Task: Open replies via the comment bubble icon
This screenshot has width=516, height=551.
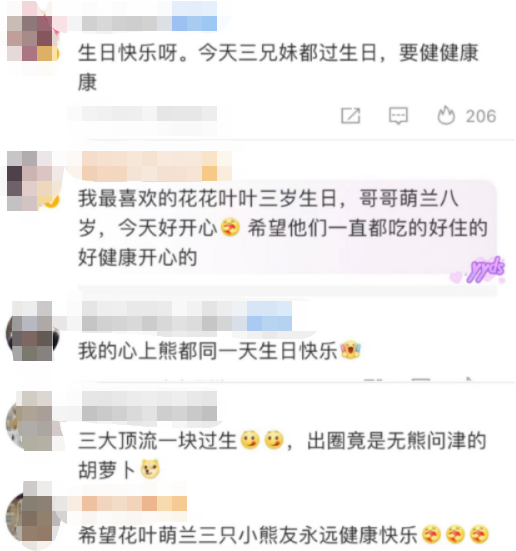Action: tap(398, 116)
